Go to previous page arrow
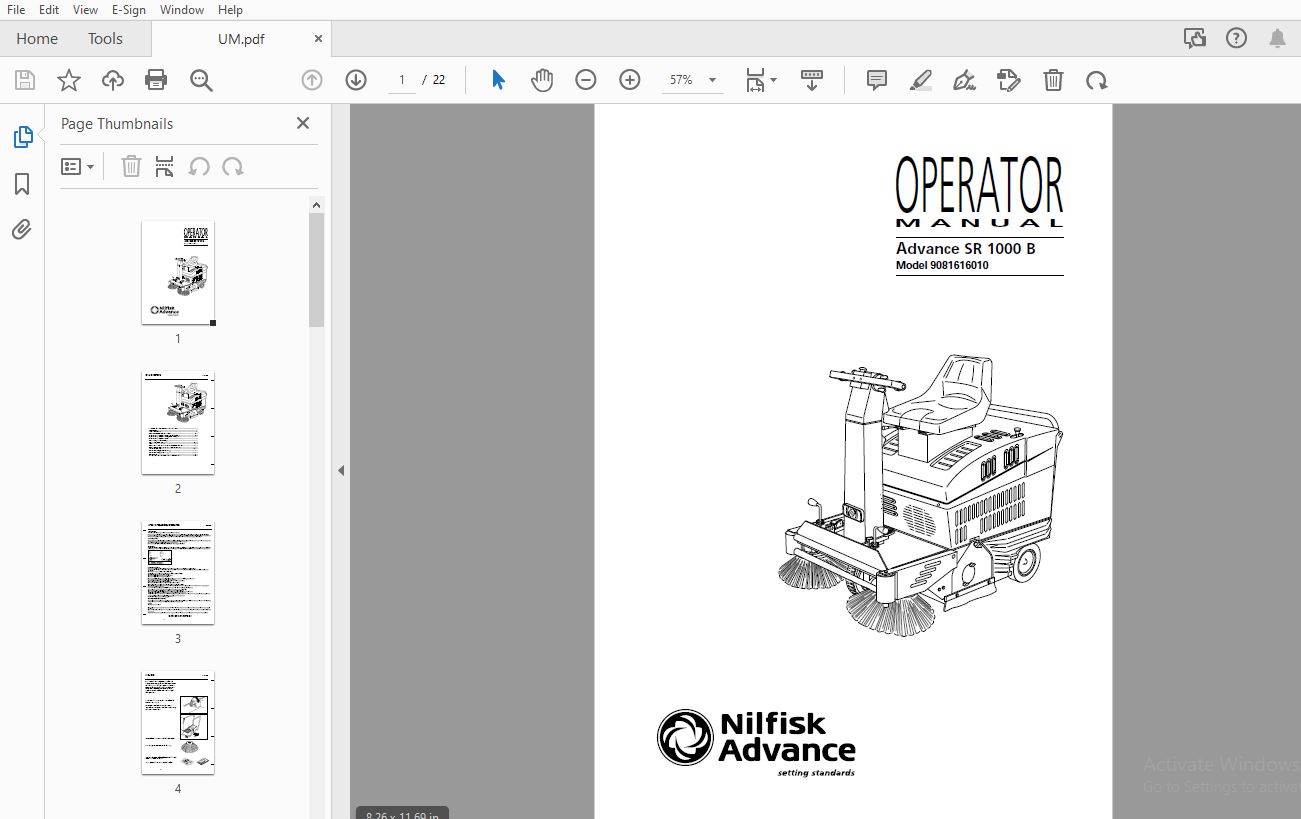The width and height of the screenshot is (1301, 819). point(312,80)
